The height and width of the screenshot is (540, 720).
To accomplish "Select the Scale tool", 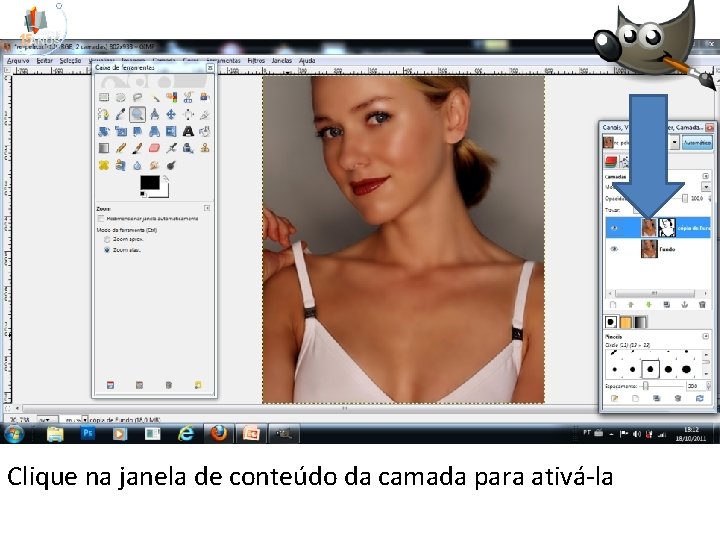I will point(120,131).
